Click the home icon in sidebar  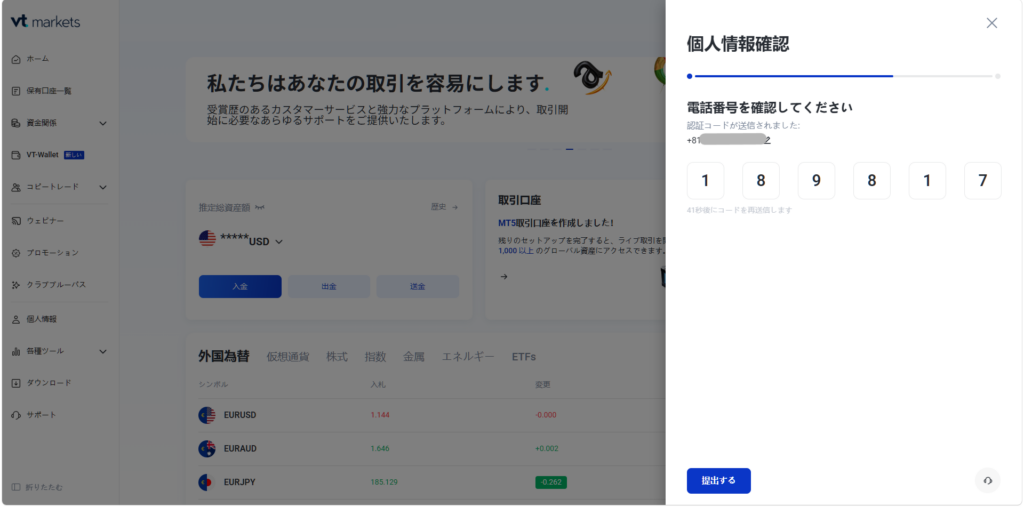click(16, 59)
